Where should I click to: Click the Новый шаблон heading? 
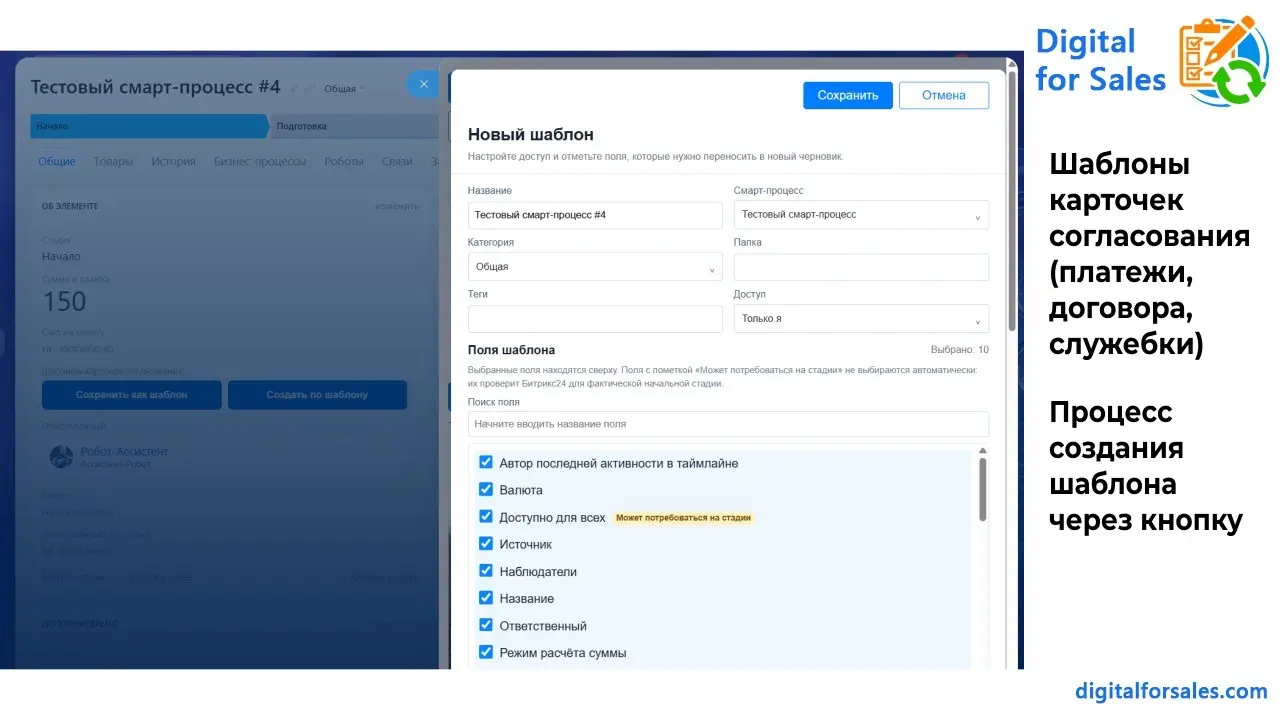pos(530,134)
